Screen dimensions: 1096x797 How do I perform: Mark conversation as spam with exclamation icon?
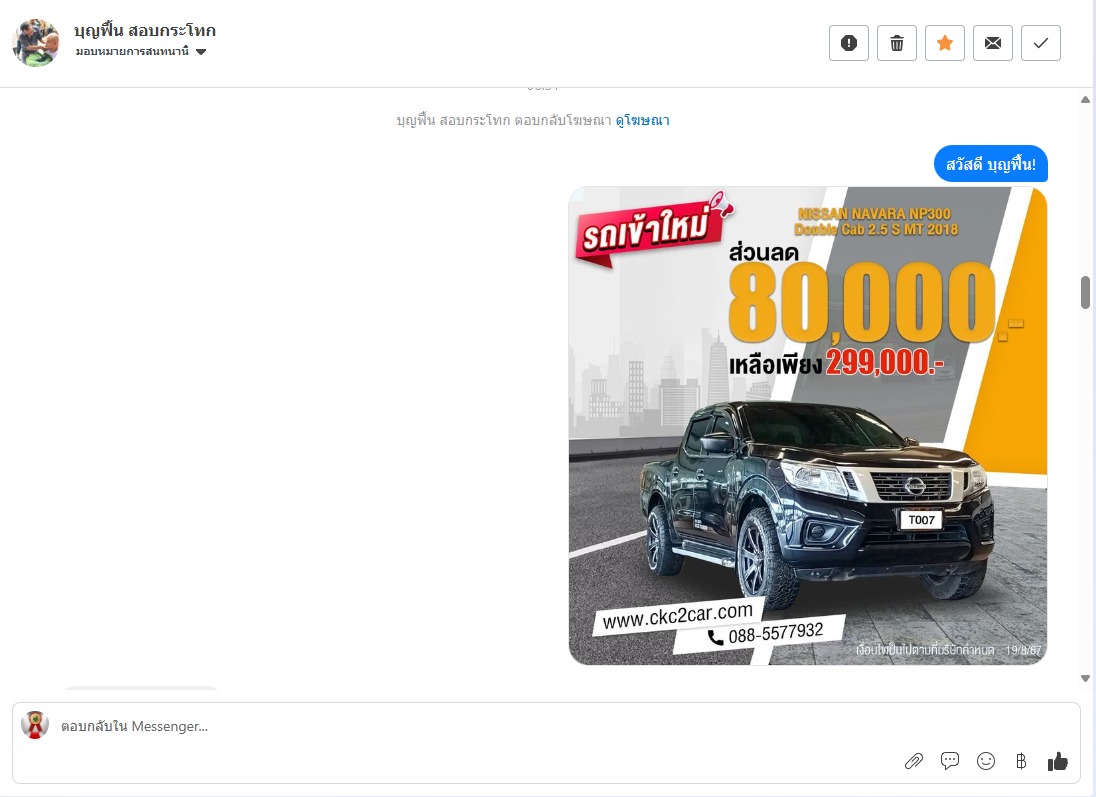pyautogui.click(x=849, y=43)
